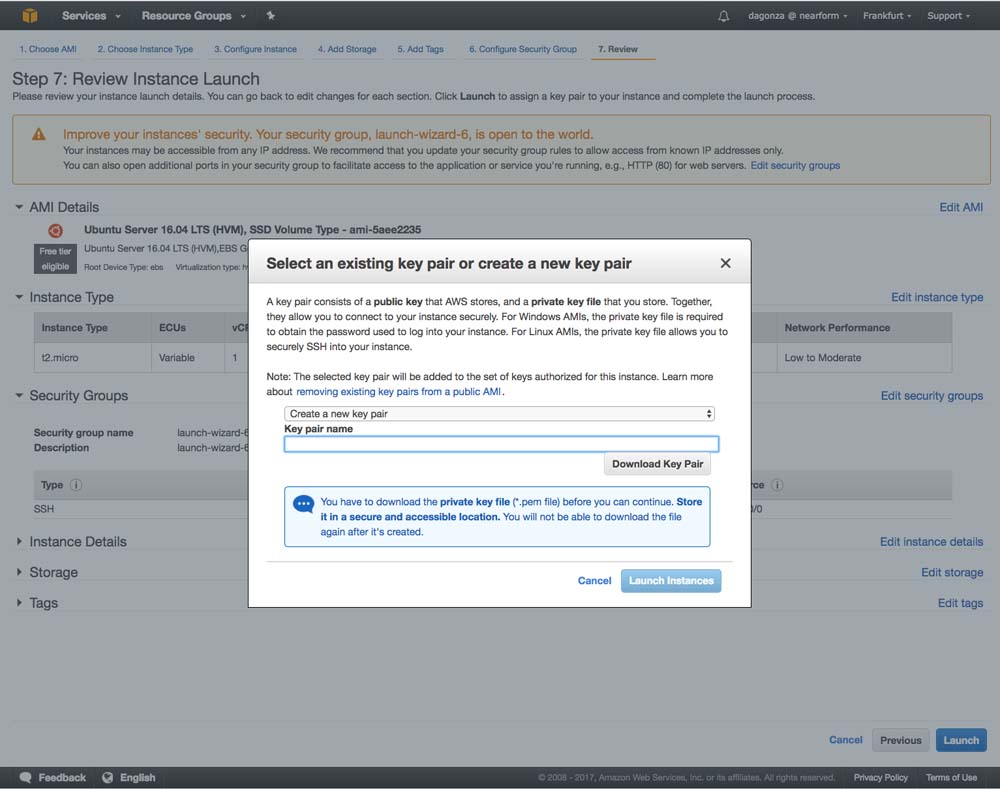Open 'removing existing key pairs from a public AMI' link
The width and height of the screenshot is (1000, 789).
click(x=398, y=392)
